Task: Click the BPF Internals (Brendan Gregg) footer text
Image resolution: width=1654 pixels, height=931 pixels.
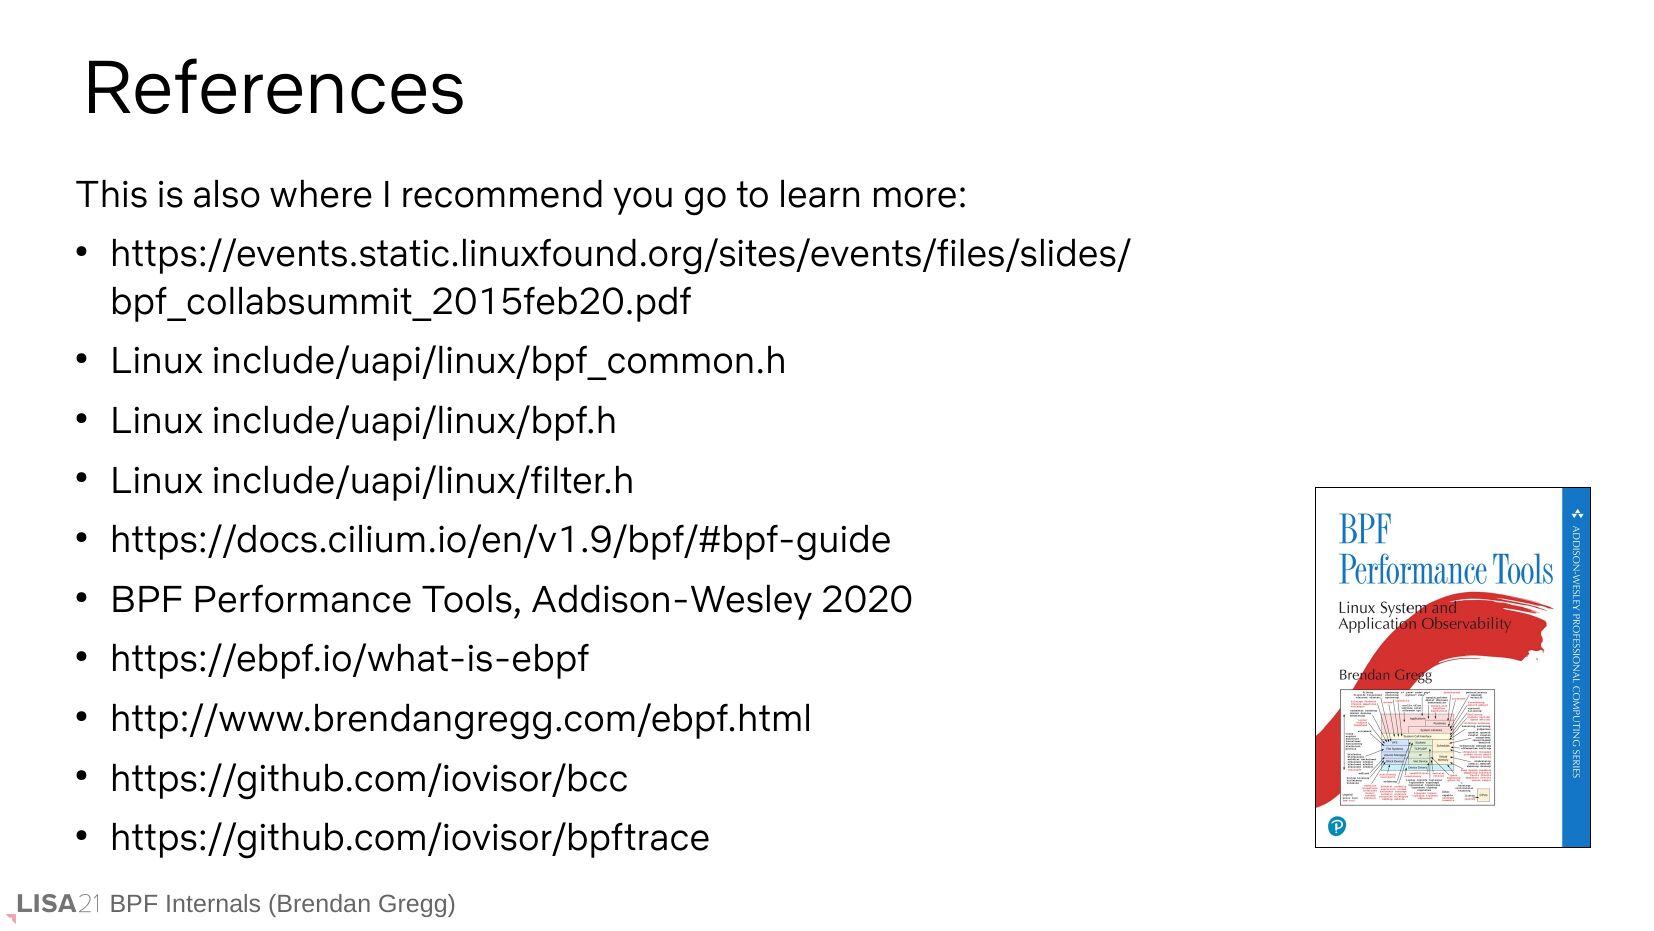Action: tap(282, 904)
